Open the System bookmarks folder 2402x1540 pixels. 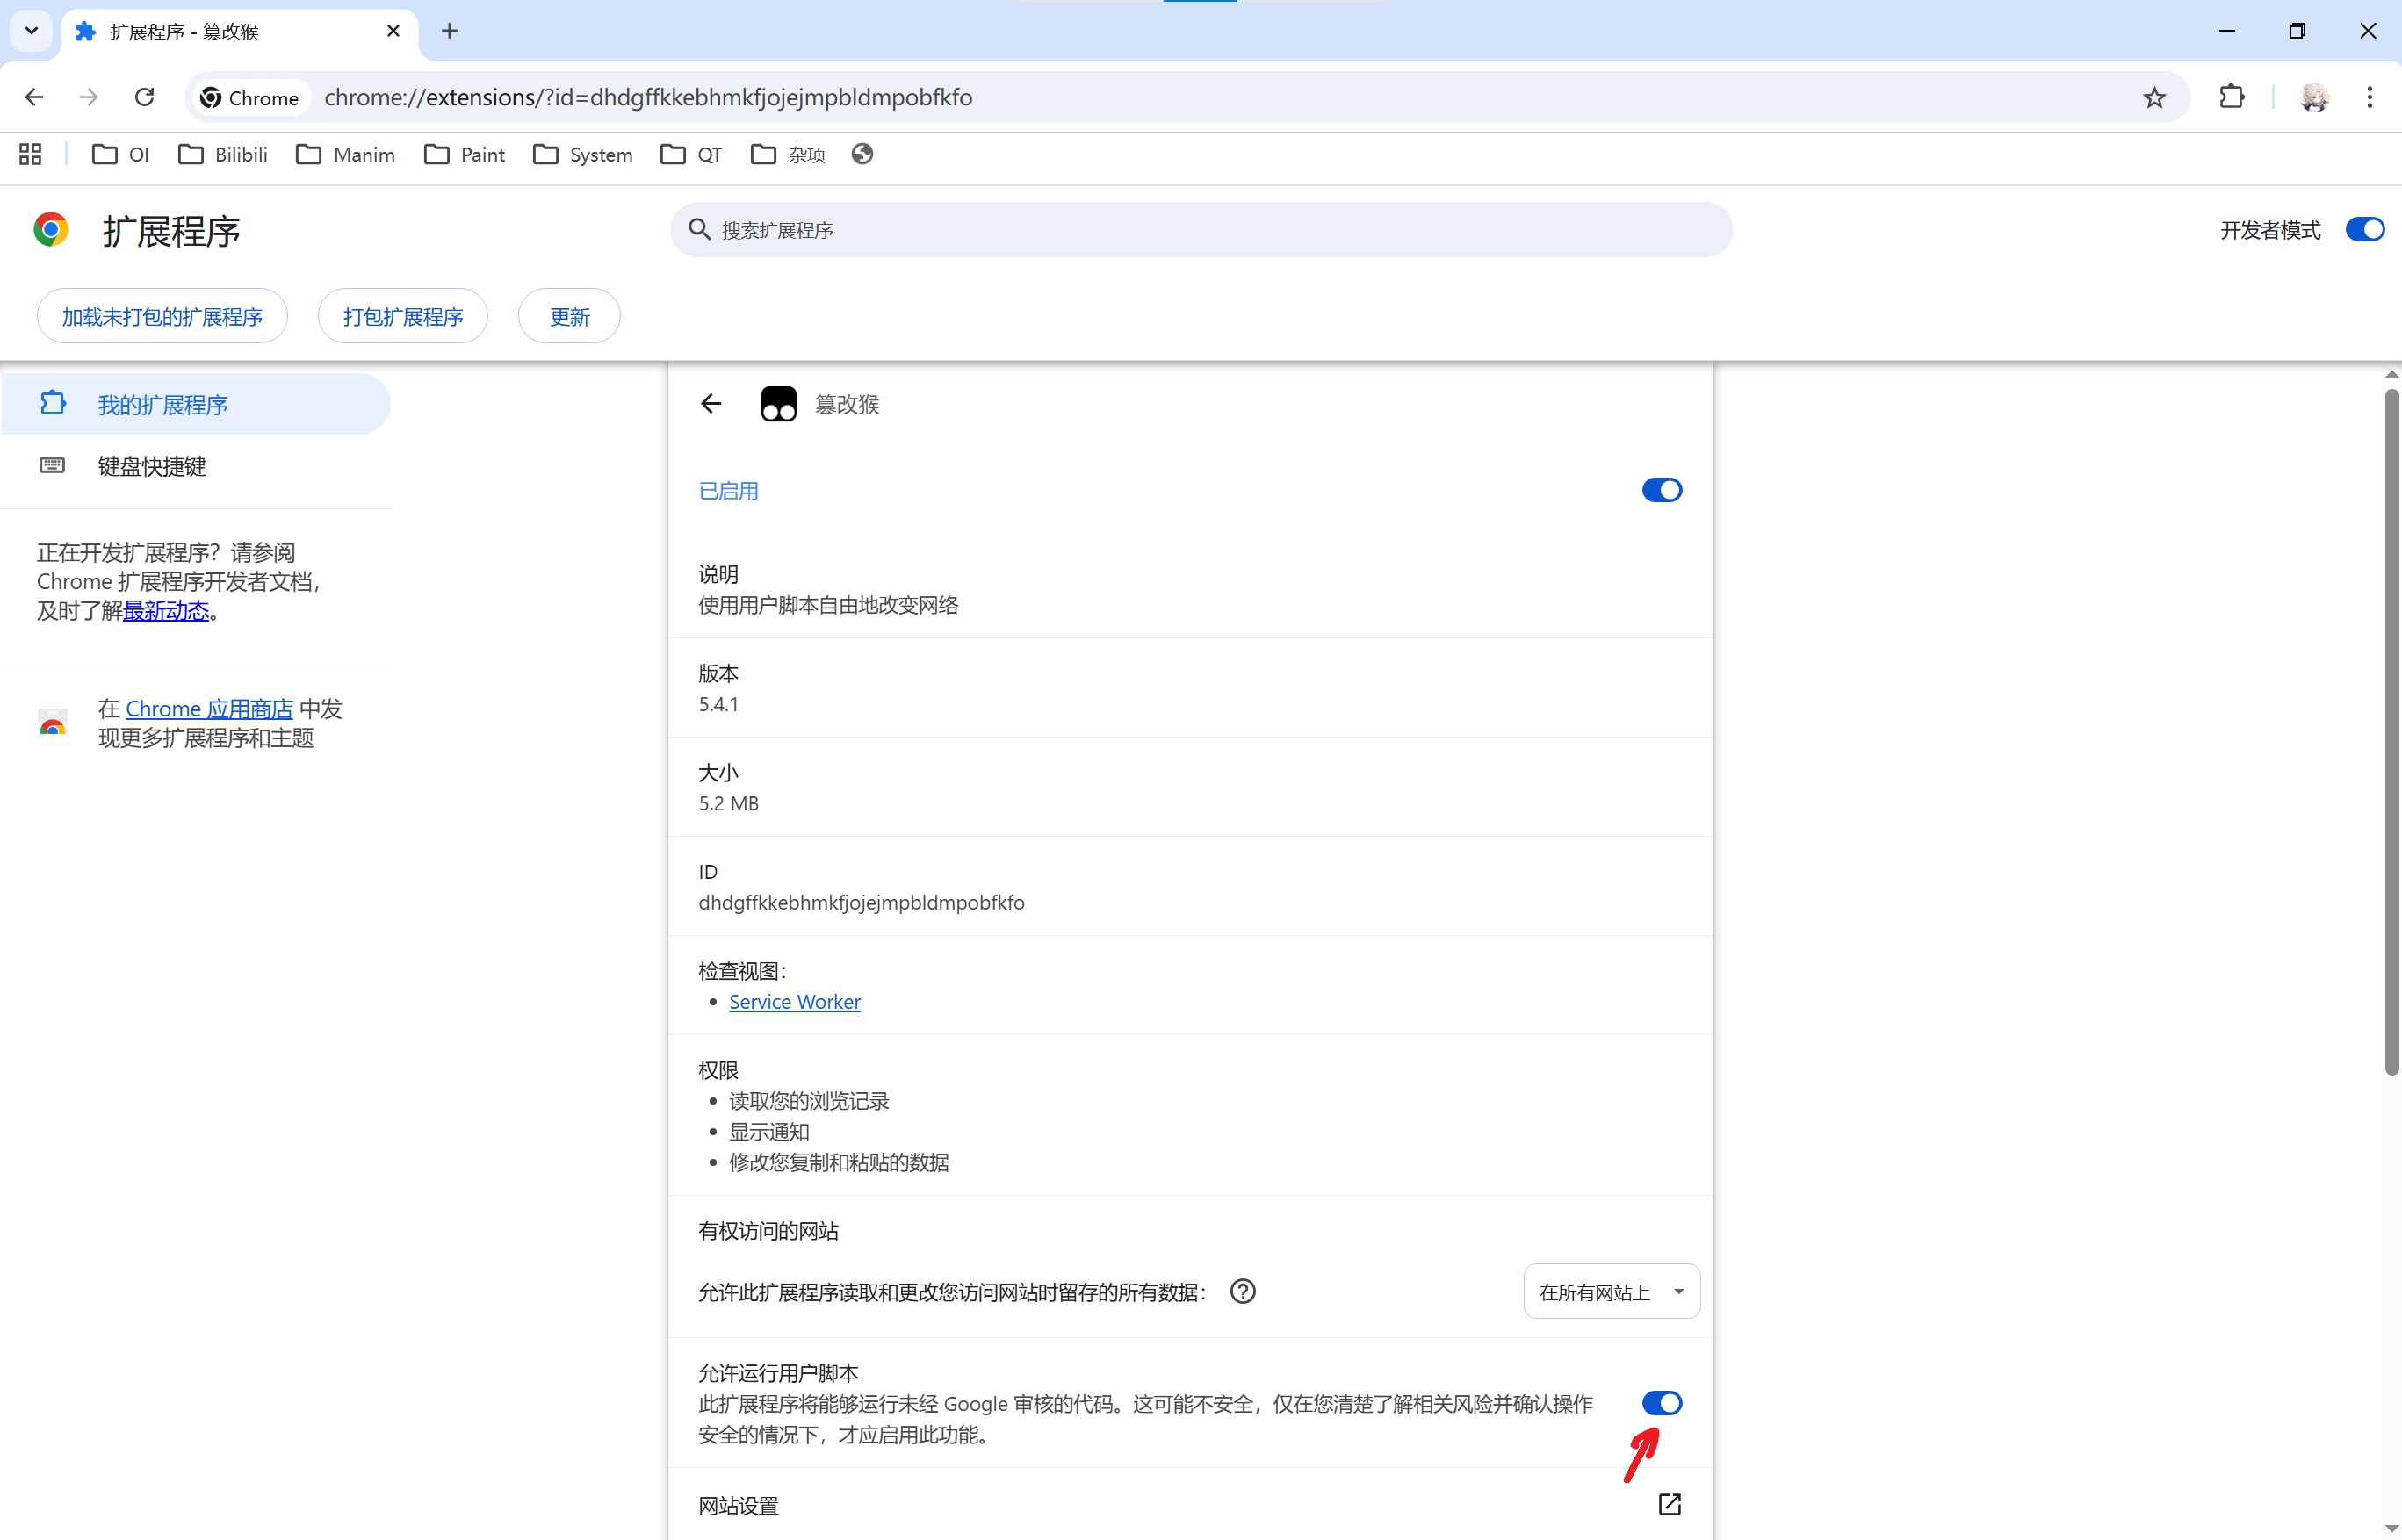tap(583, 154)
